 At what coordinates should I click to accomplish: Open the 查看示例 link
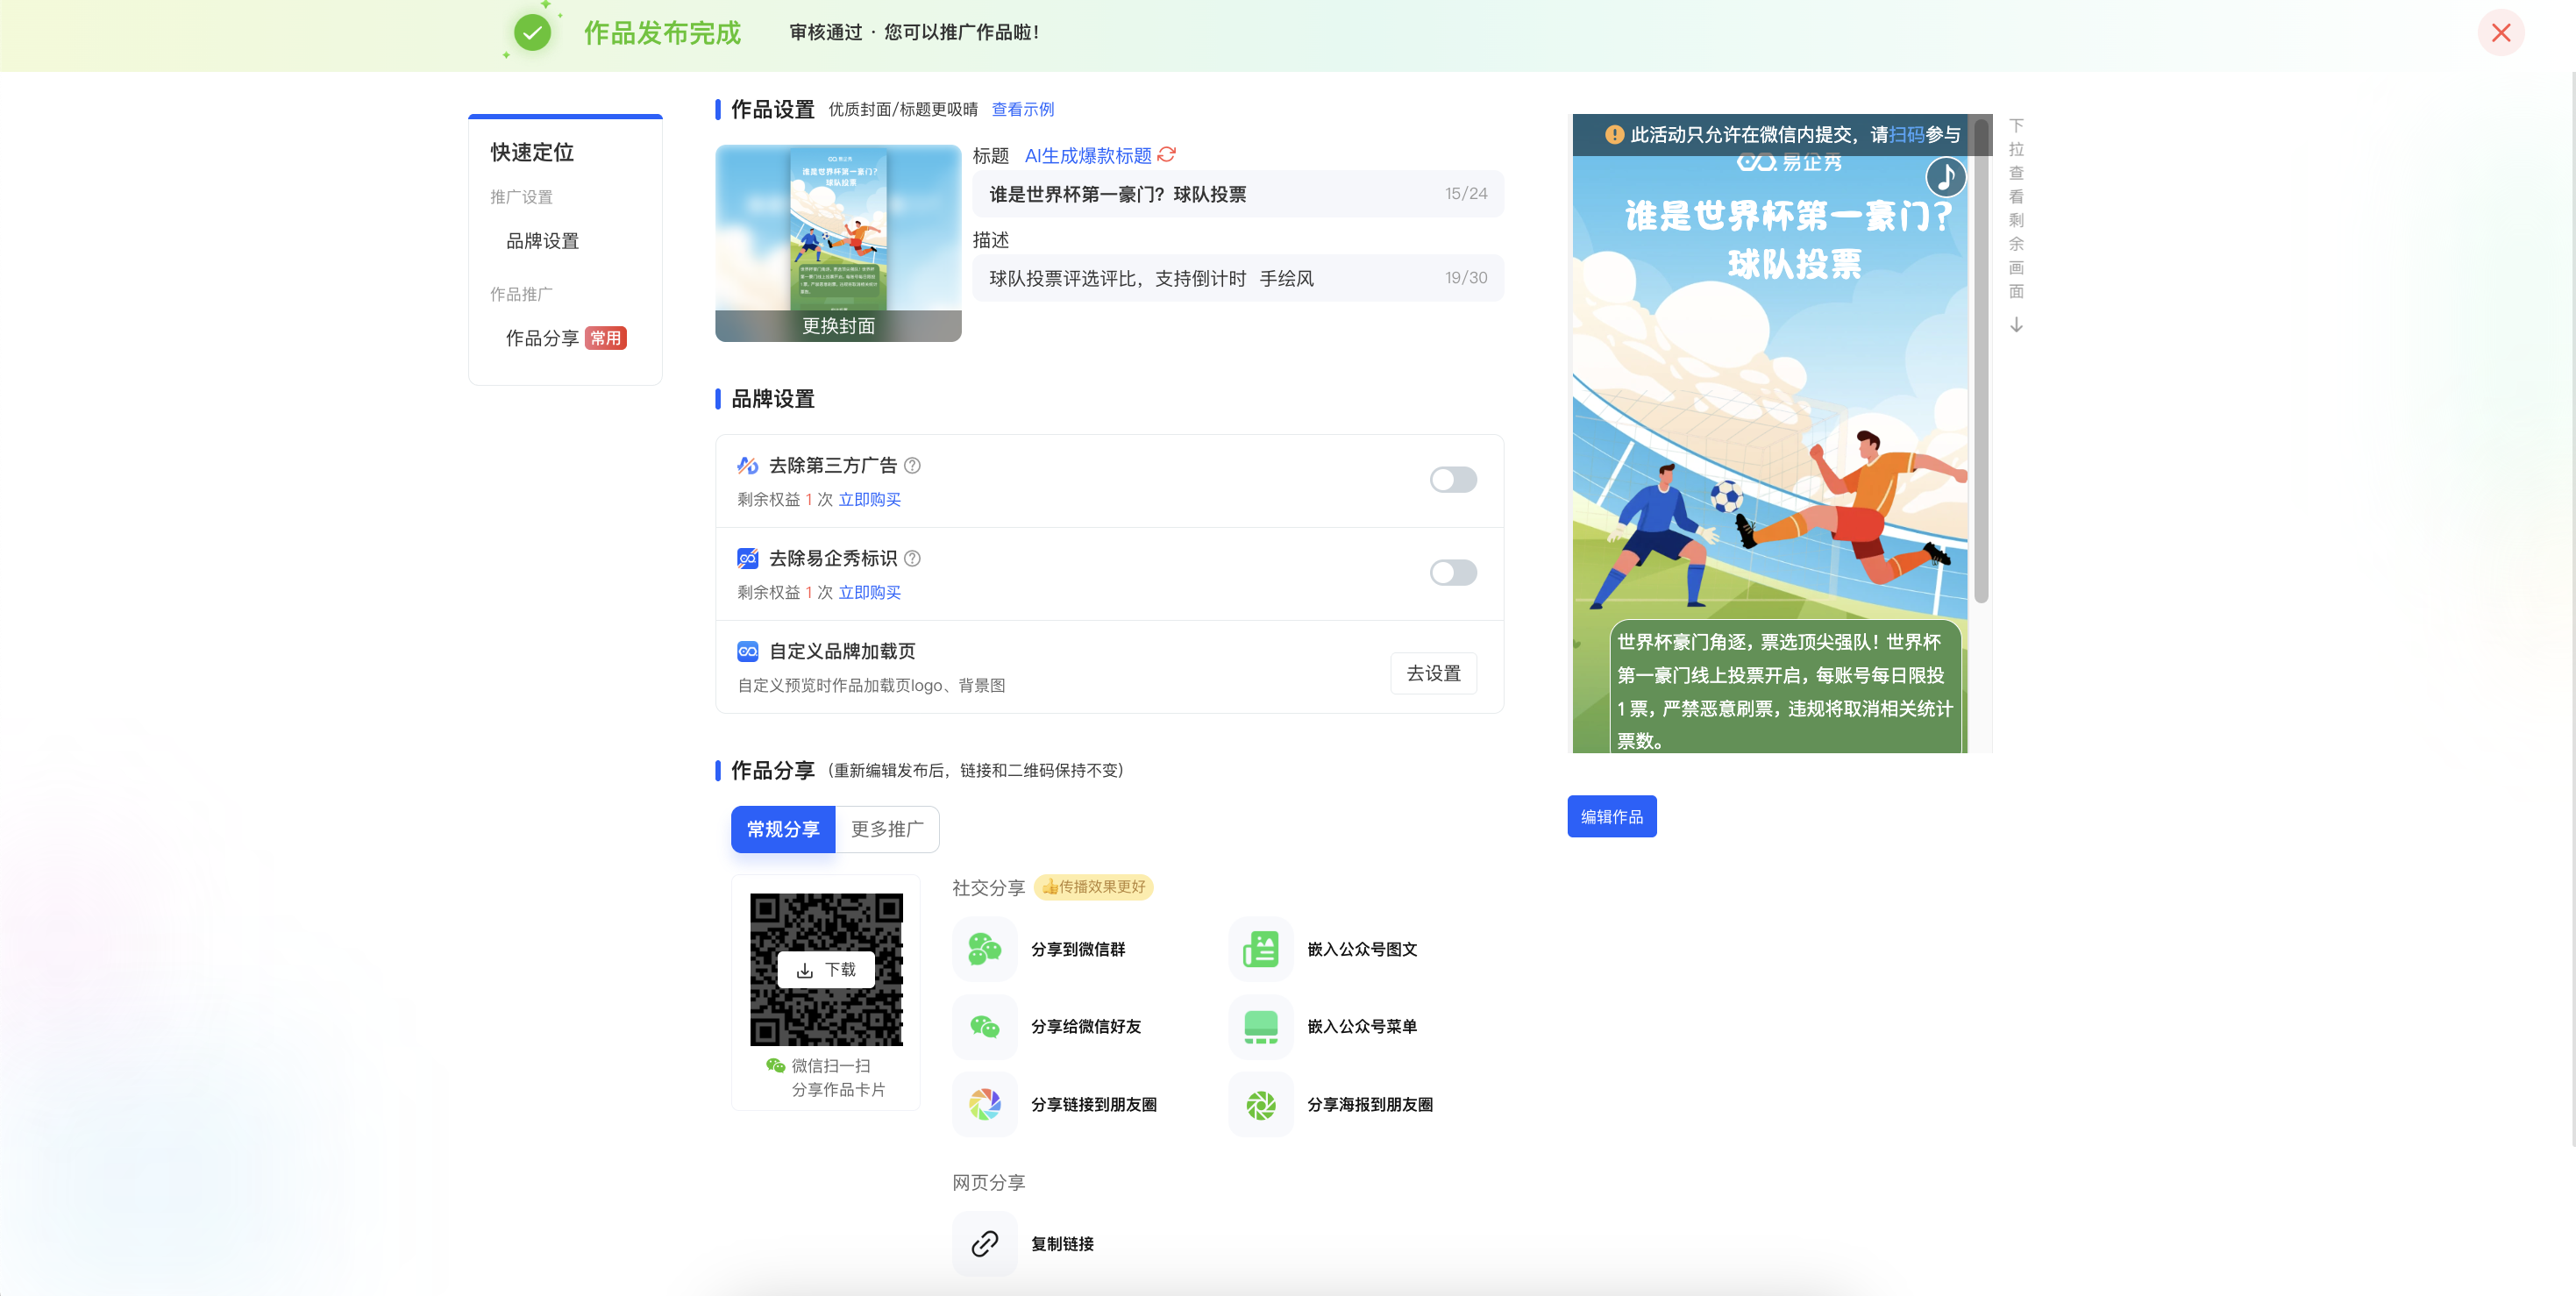click(1022, 109)
